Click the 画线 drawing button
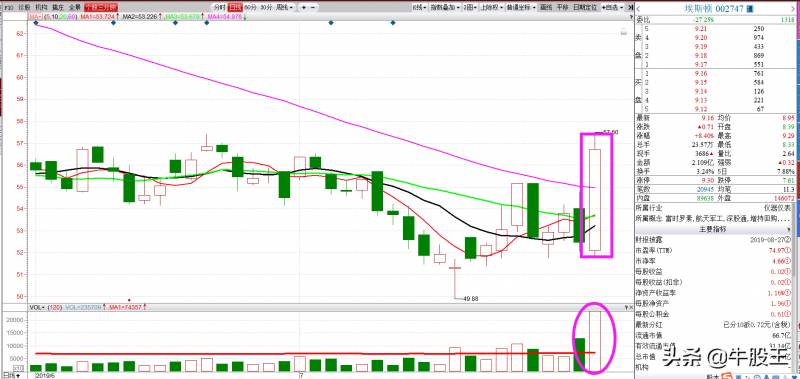The image size is (800, 379). [546, 7]
